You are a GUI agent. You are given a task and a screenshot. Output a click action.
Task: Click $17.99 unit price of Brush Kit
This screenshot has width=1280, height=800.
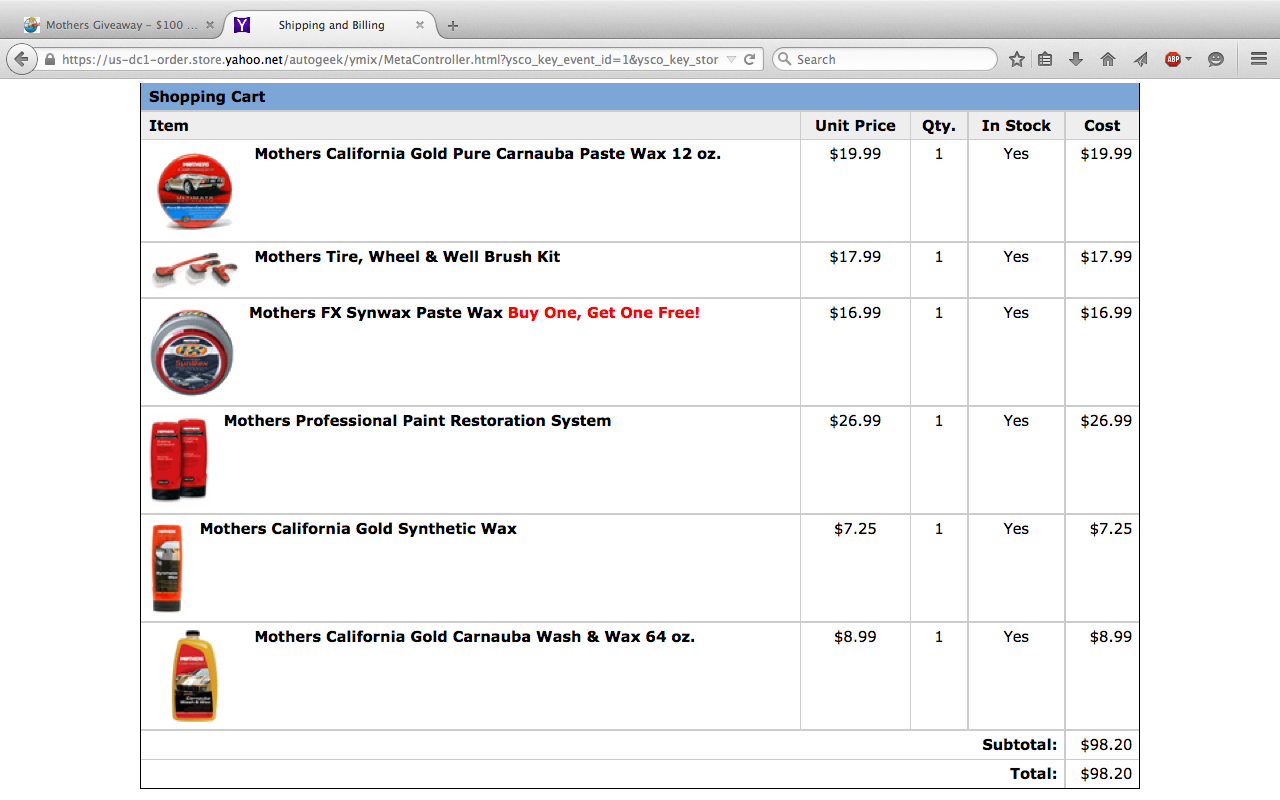[x=855, y=256]
